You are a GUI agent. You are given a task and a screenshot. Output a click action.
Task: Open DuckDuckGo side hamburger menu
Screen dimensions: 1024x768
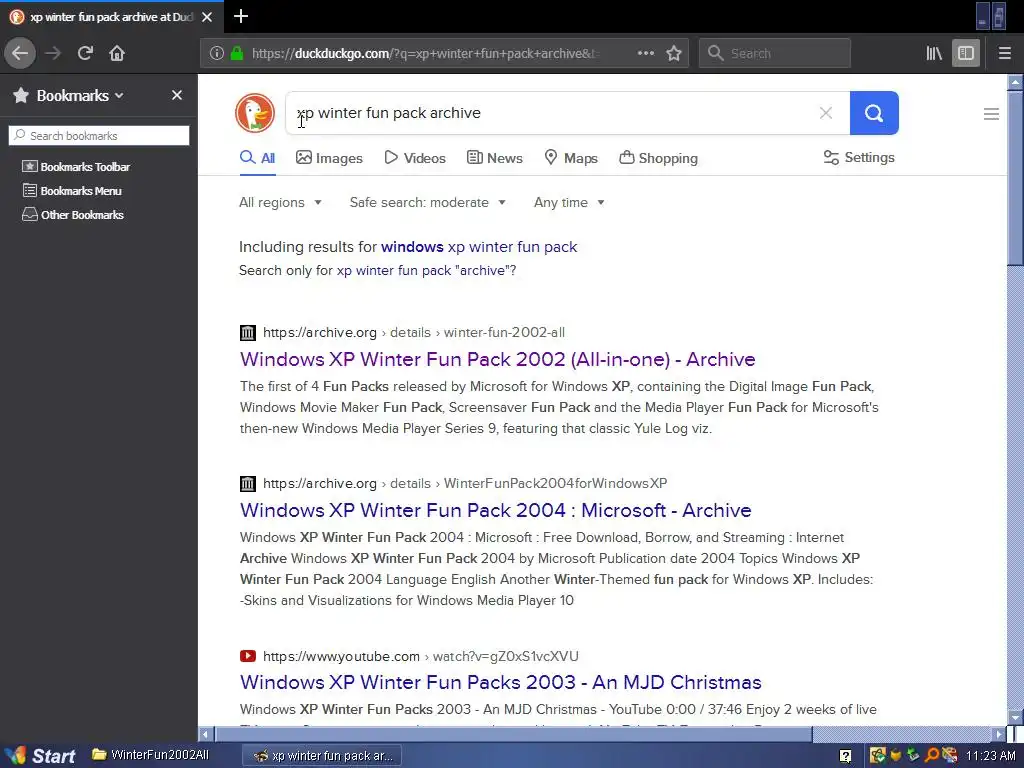[991, 114]
